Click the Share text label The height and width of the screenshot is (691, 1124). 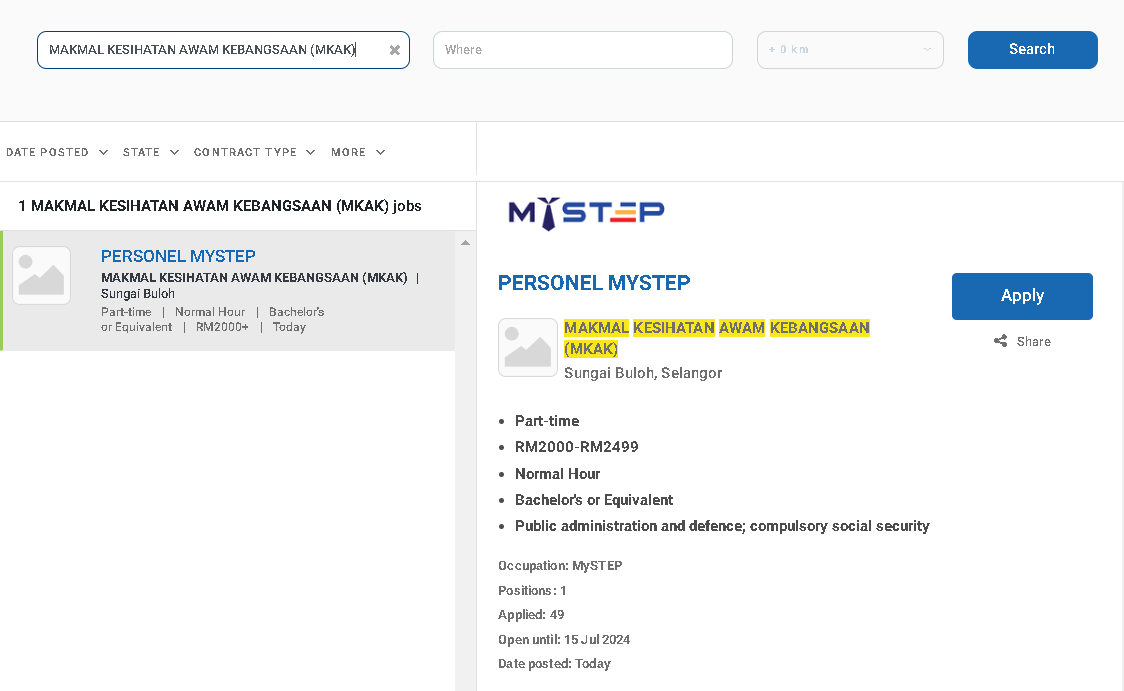(x=1034, y=341)
